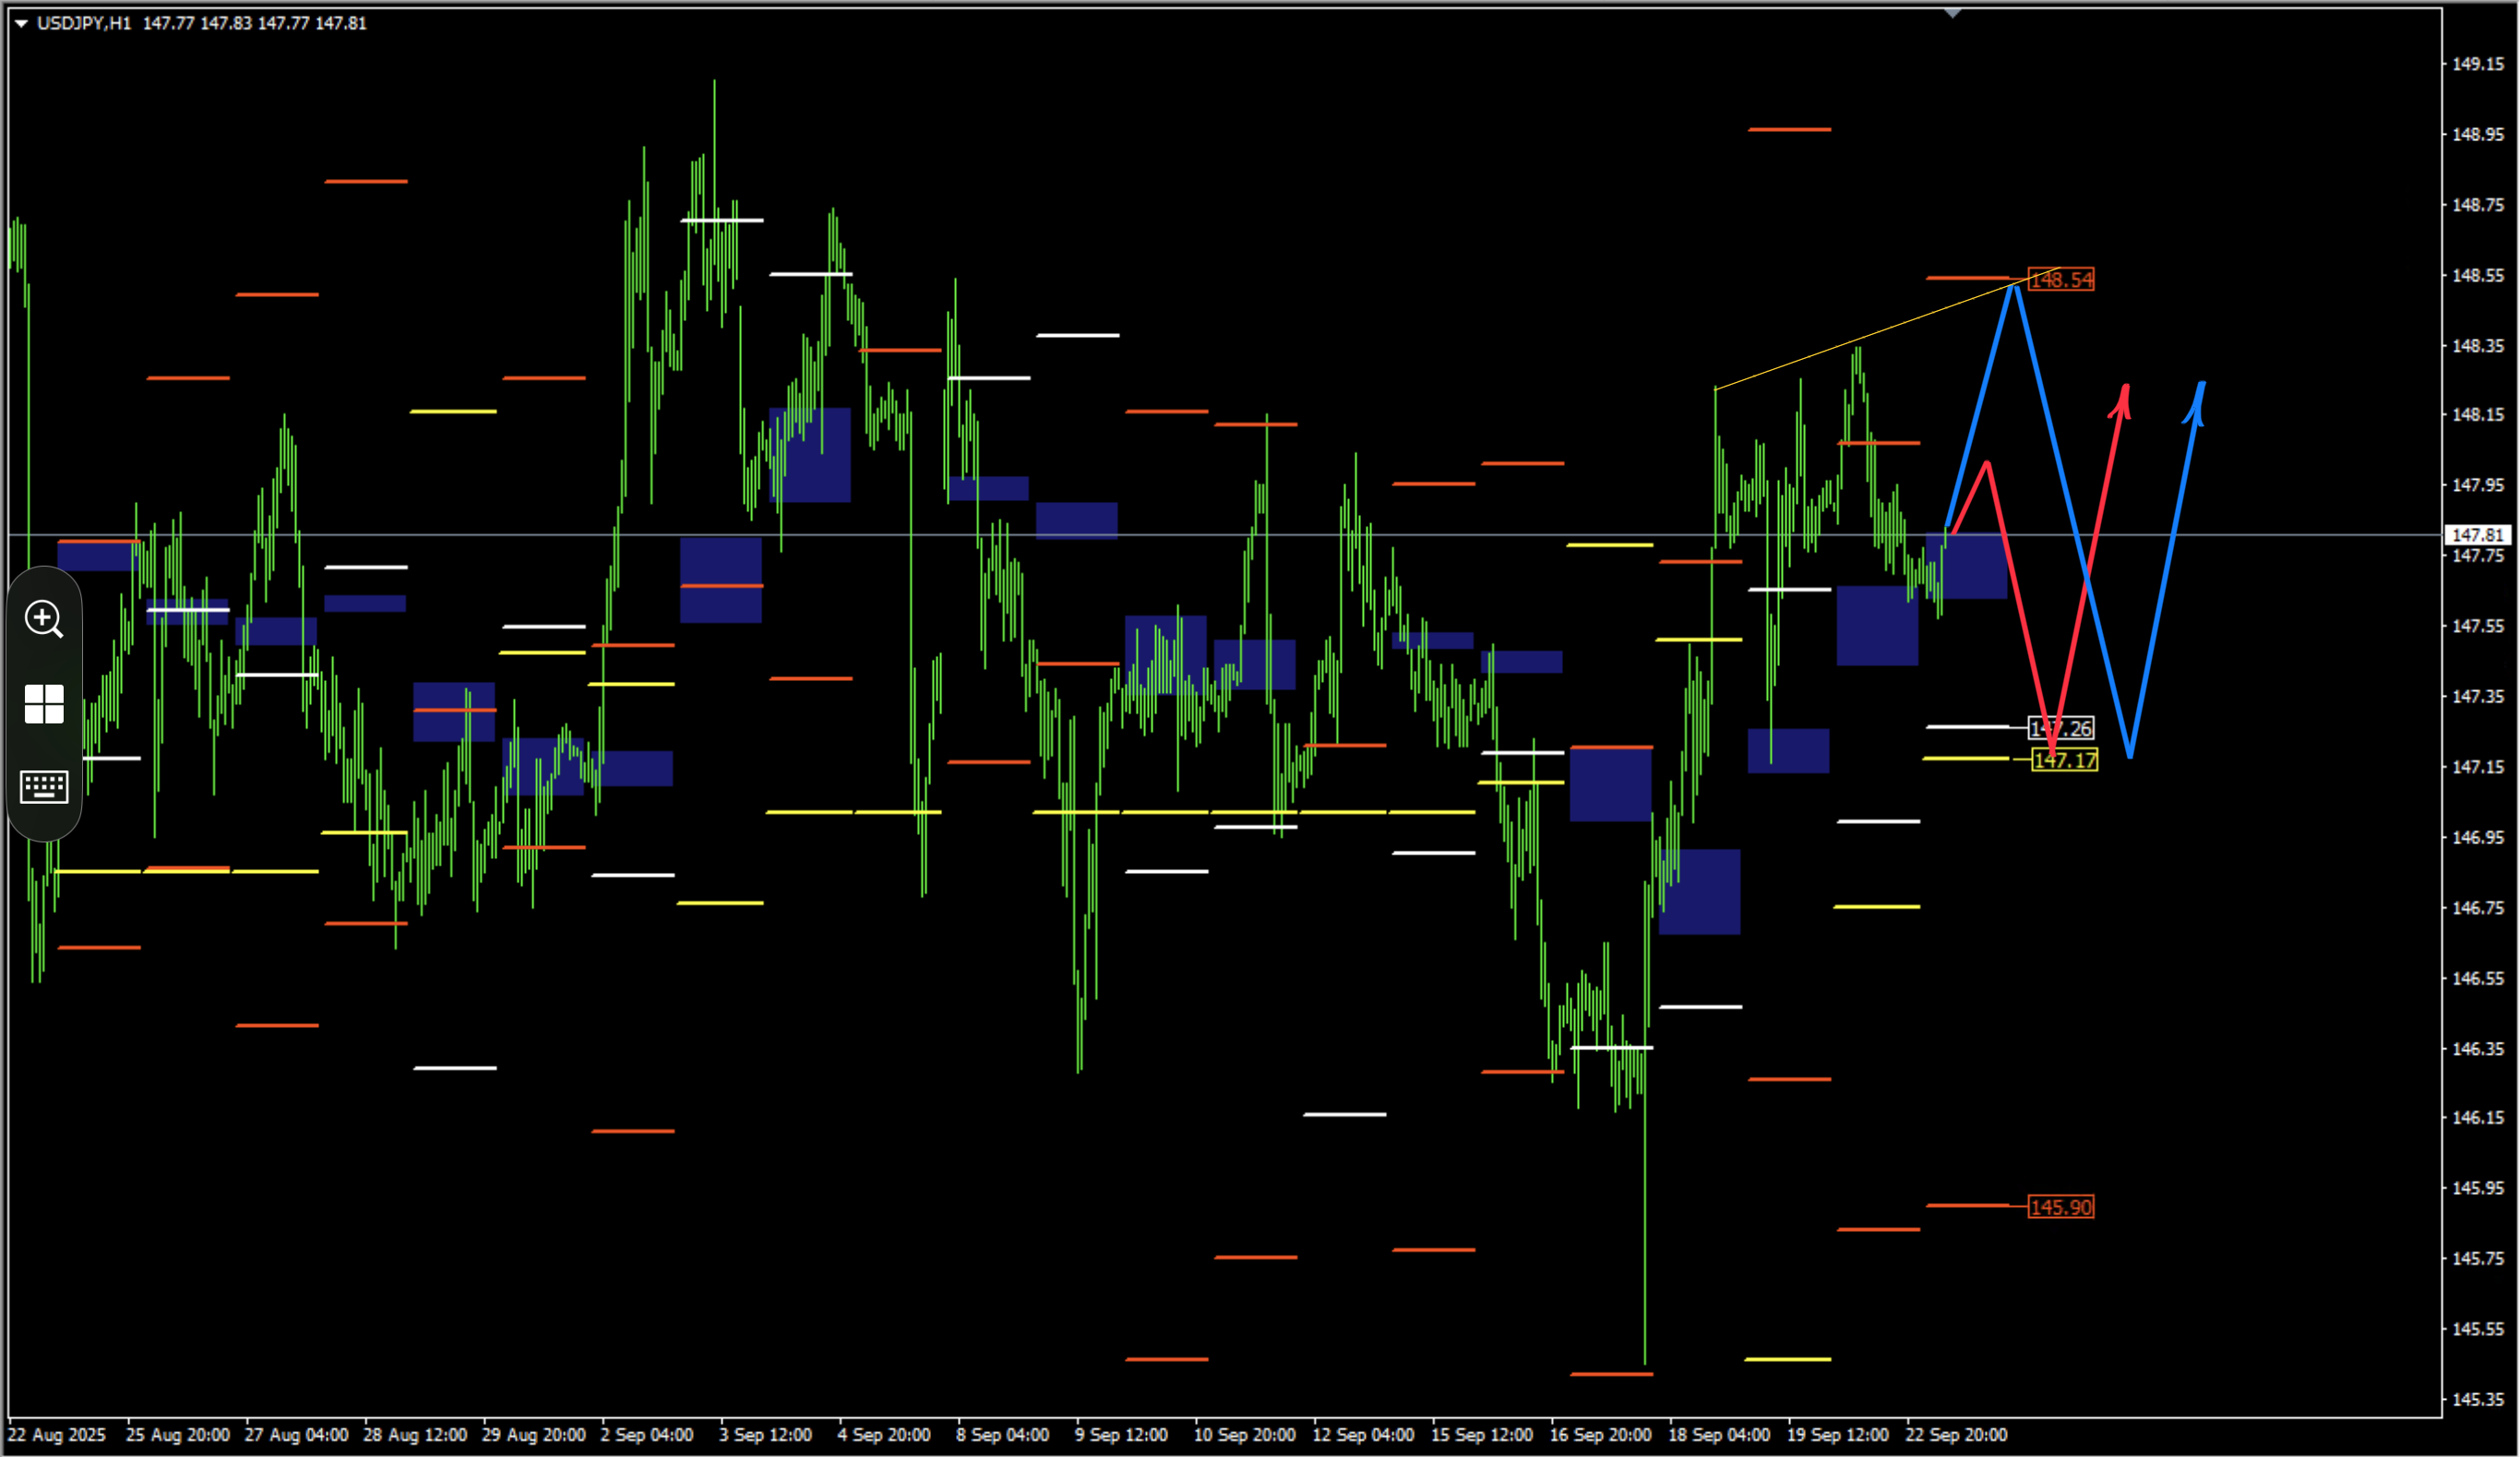Click the blue projection arrowhead tip
The width and height of the screenshot is (2520, 1457).
tap(2202, 385)
